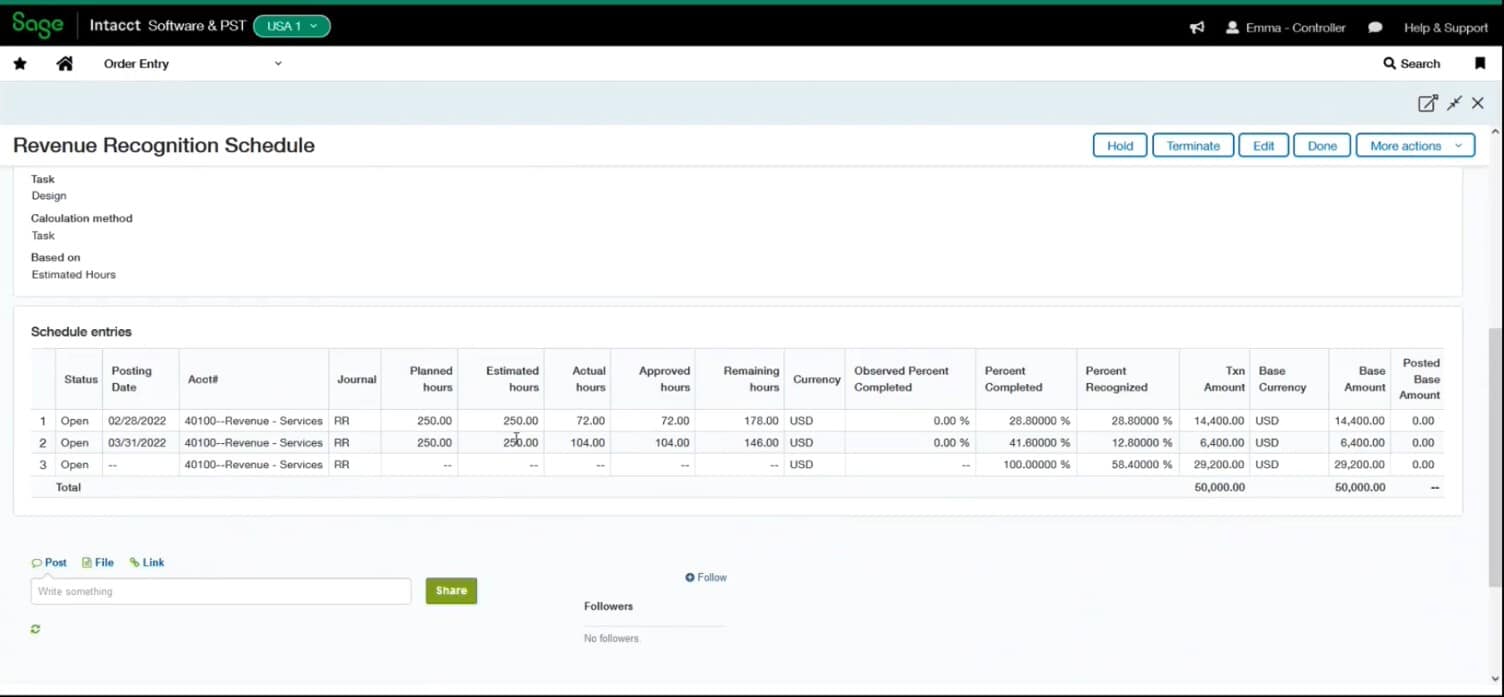Click the 146.00 Remaining hours cell
1504x697 pixels.
click(740, 443)
